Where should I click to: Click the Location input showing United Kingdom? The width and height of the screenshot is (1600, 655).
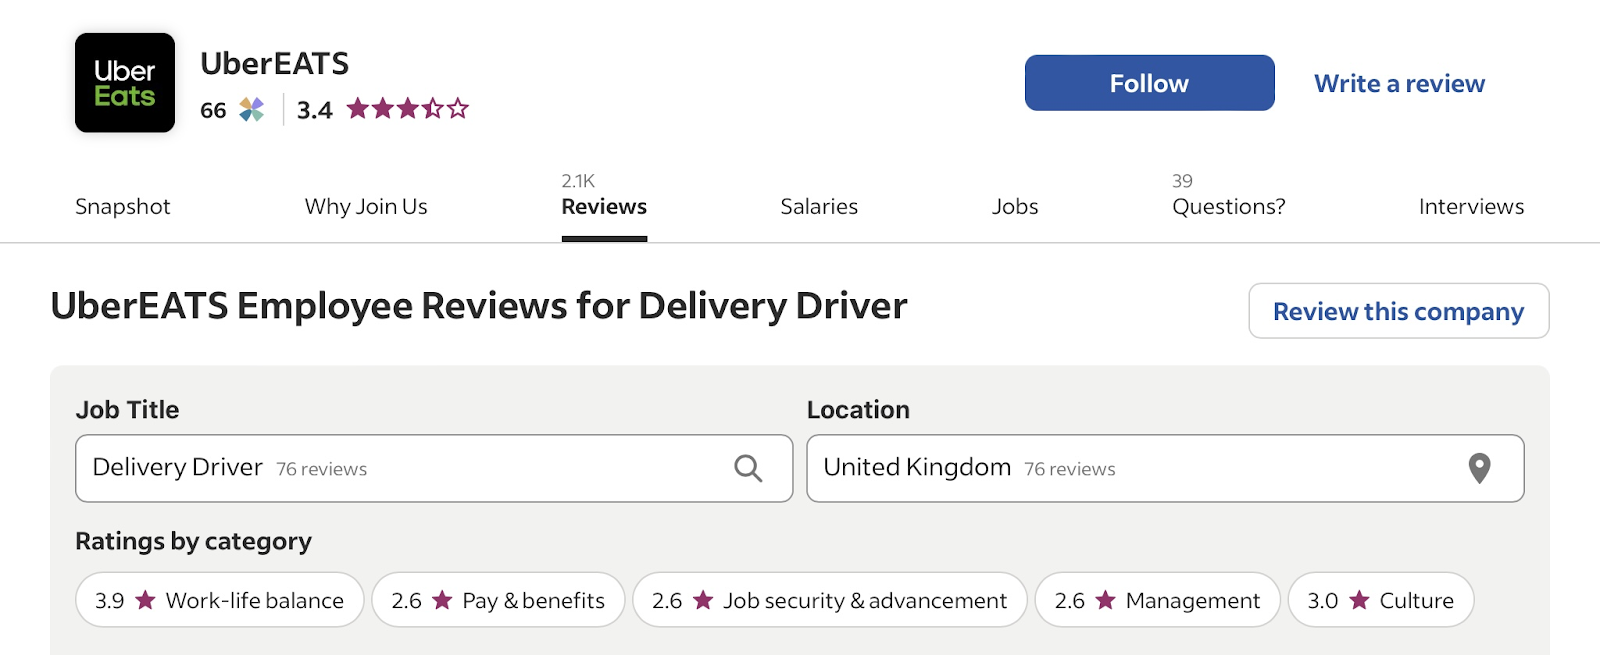1165,468
